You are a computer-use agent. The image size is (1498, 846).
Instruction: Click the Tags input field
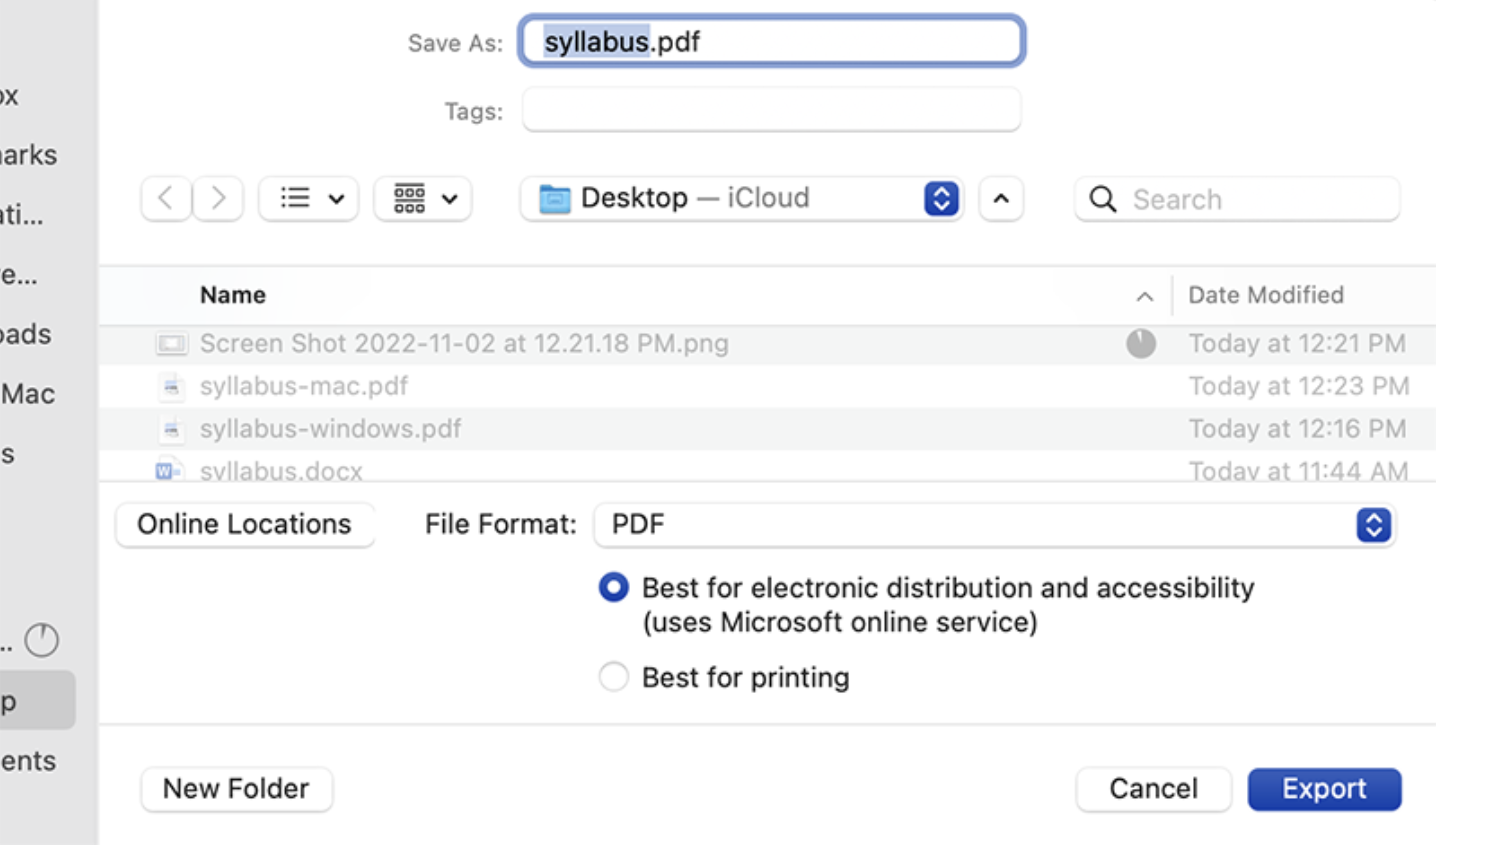pos(771,110)
